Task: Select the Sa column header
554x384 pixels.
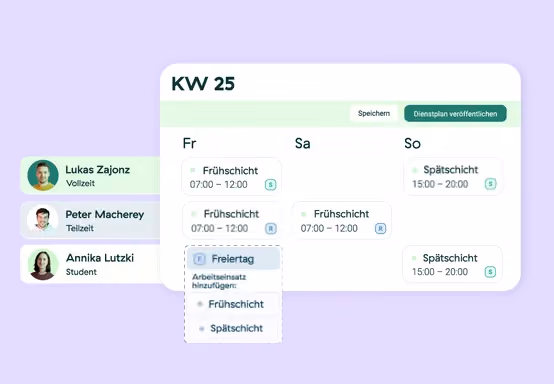Action: tap(303, 143)
